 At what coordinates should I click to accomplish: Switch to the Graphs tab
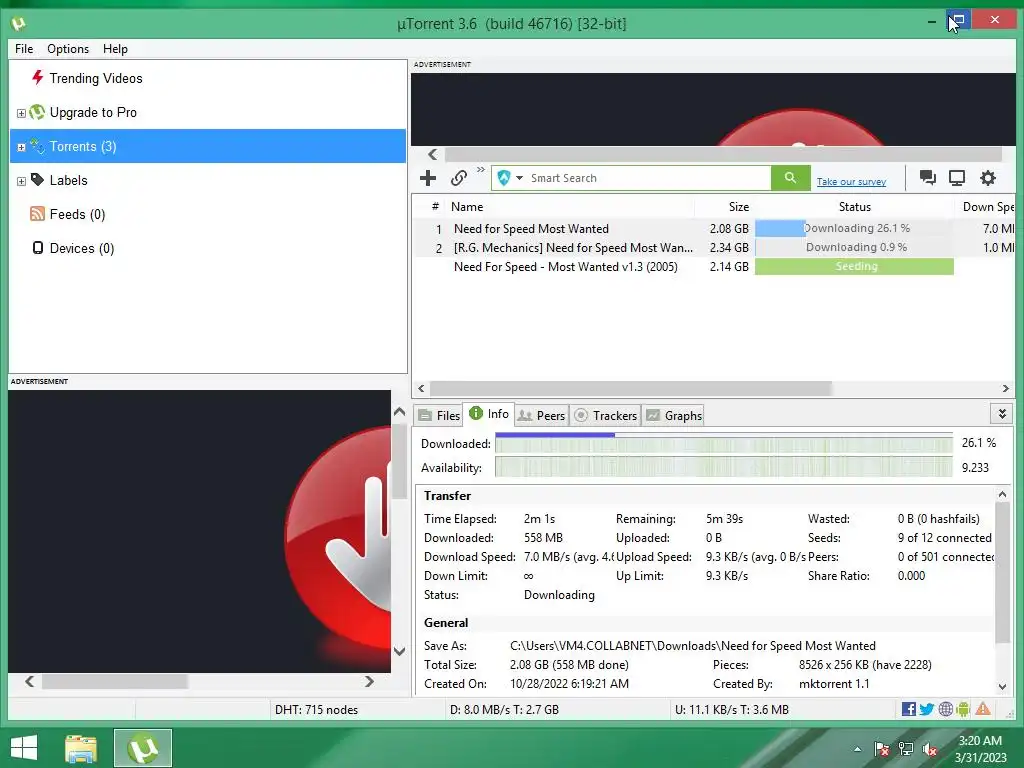click(x=673, y=415)
